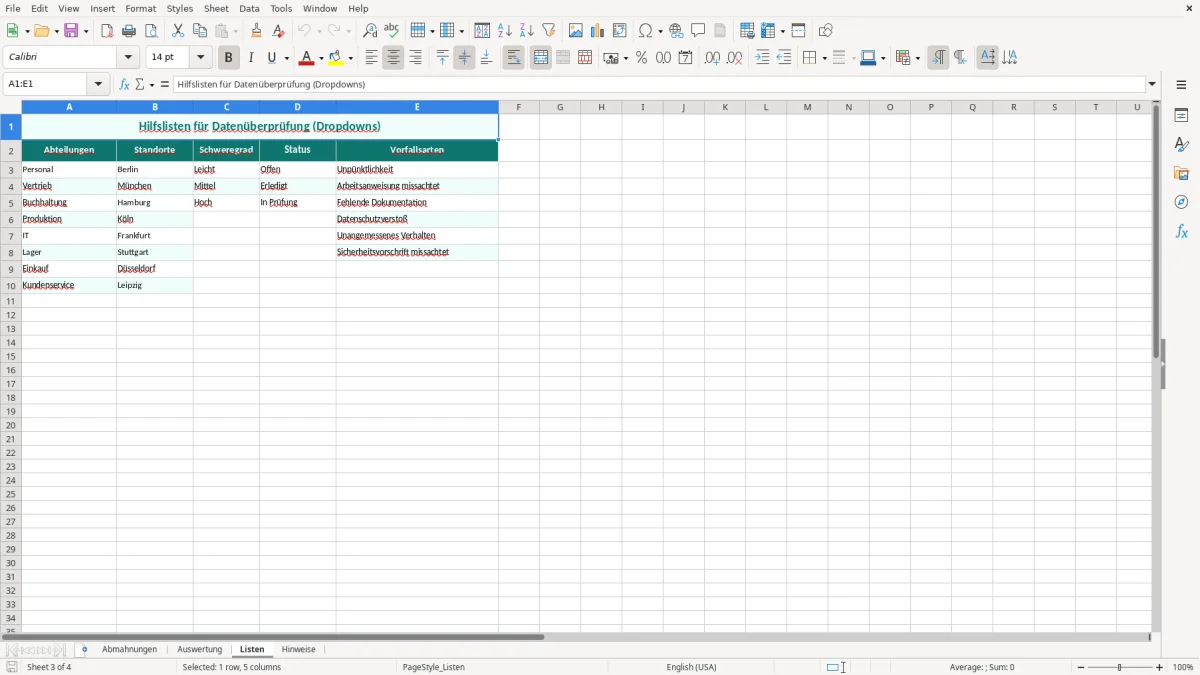Toggle wrap text
The width and height of the screenshot is (1200, 675).
(x=514, y=58)
